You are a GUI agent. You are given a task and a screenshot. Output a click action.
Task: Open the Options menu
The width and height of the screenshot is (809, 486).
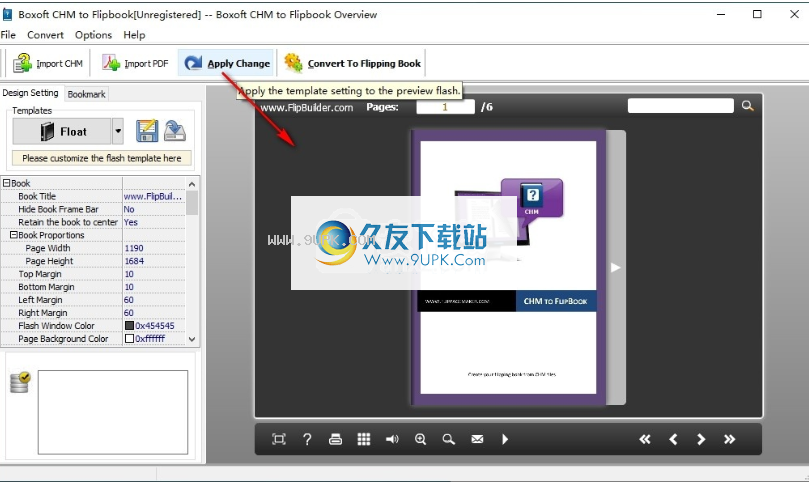pyautogui.click(x=93, y=35)
